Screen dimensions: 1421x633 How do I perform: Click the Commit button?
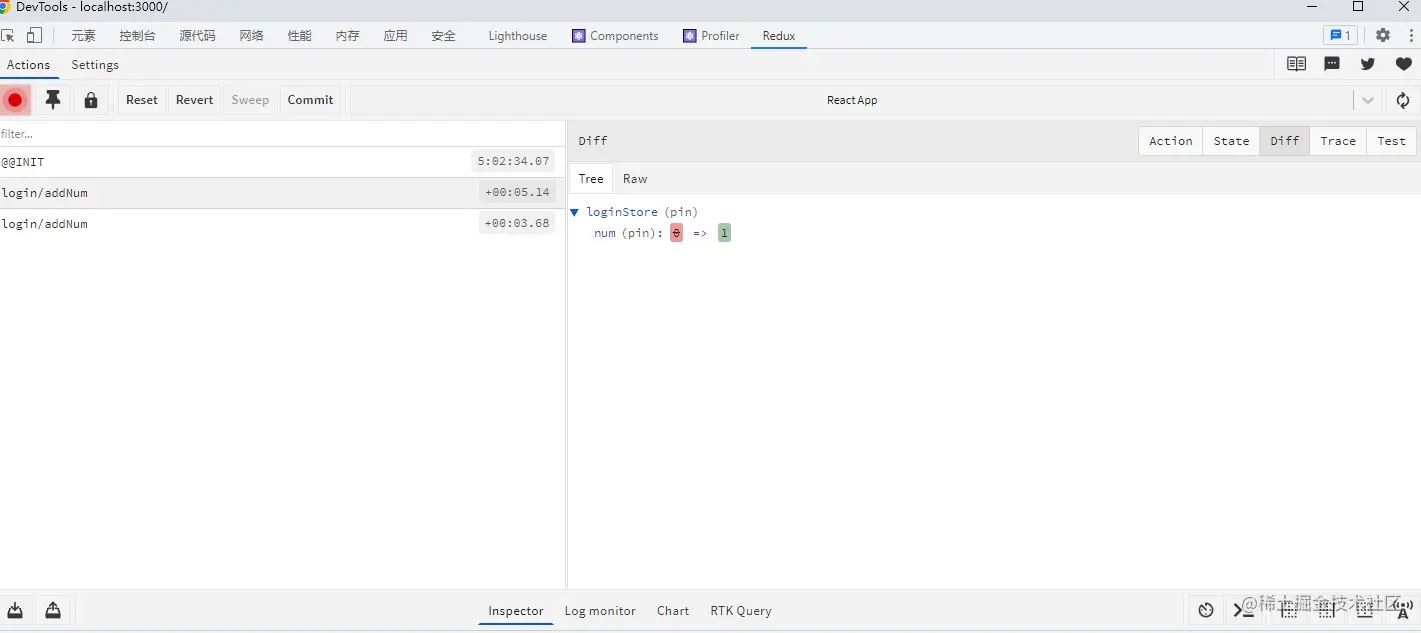point(310,100)
